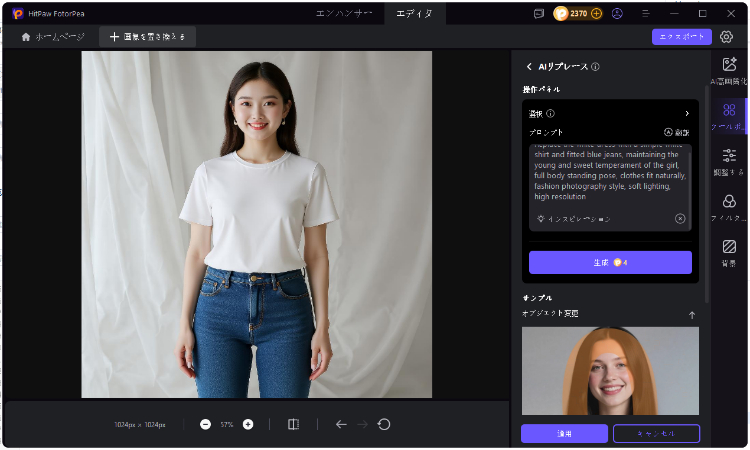The image size is (750, 450).
Task: Click the Cancel button
Action: pos(656,433)
